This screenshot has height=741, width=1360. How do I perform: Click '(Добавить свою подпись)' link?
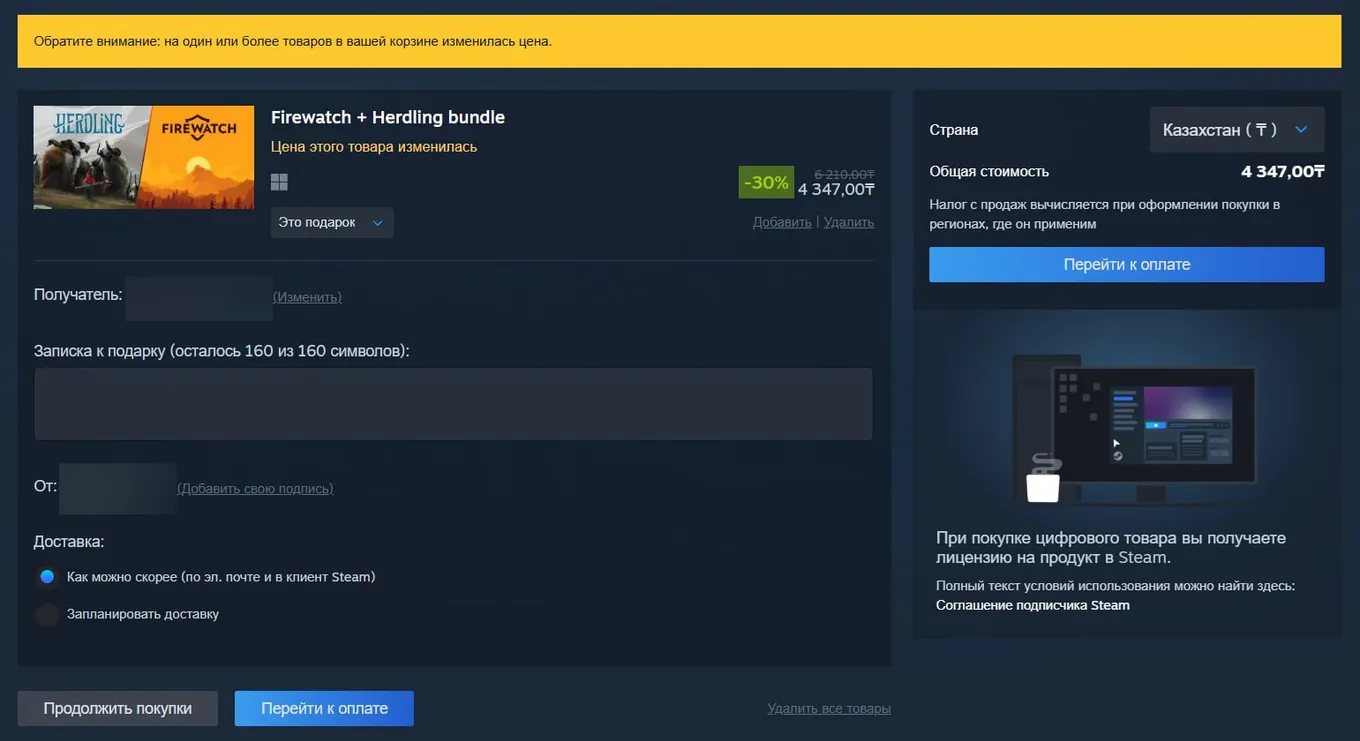[255, 489]
